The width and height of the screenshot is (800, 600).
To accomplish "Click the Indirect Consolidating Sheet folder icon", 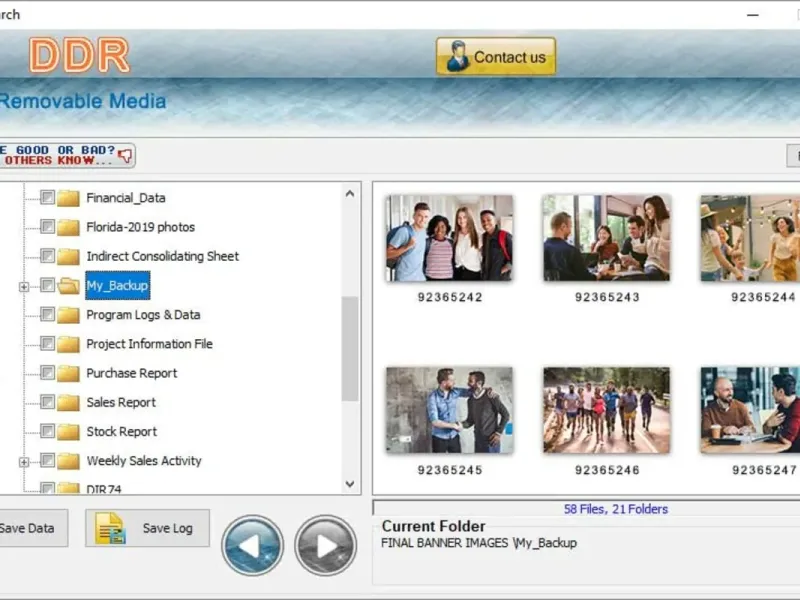I will point(68,256).
